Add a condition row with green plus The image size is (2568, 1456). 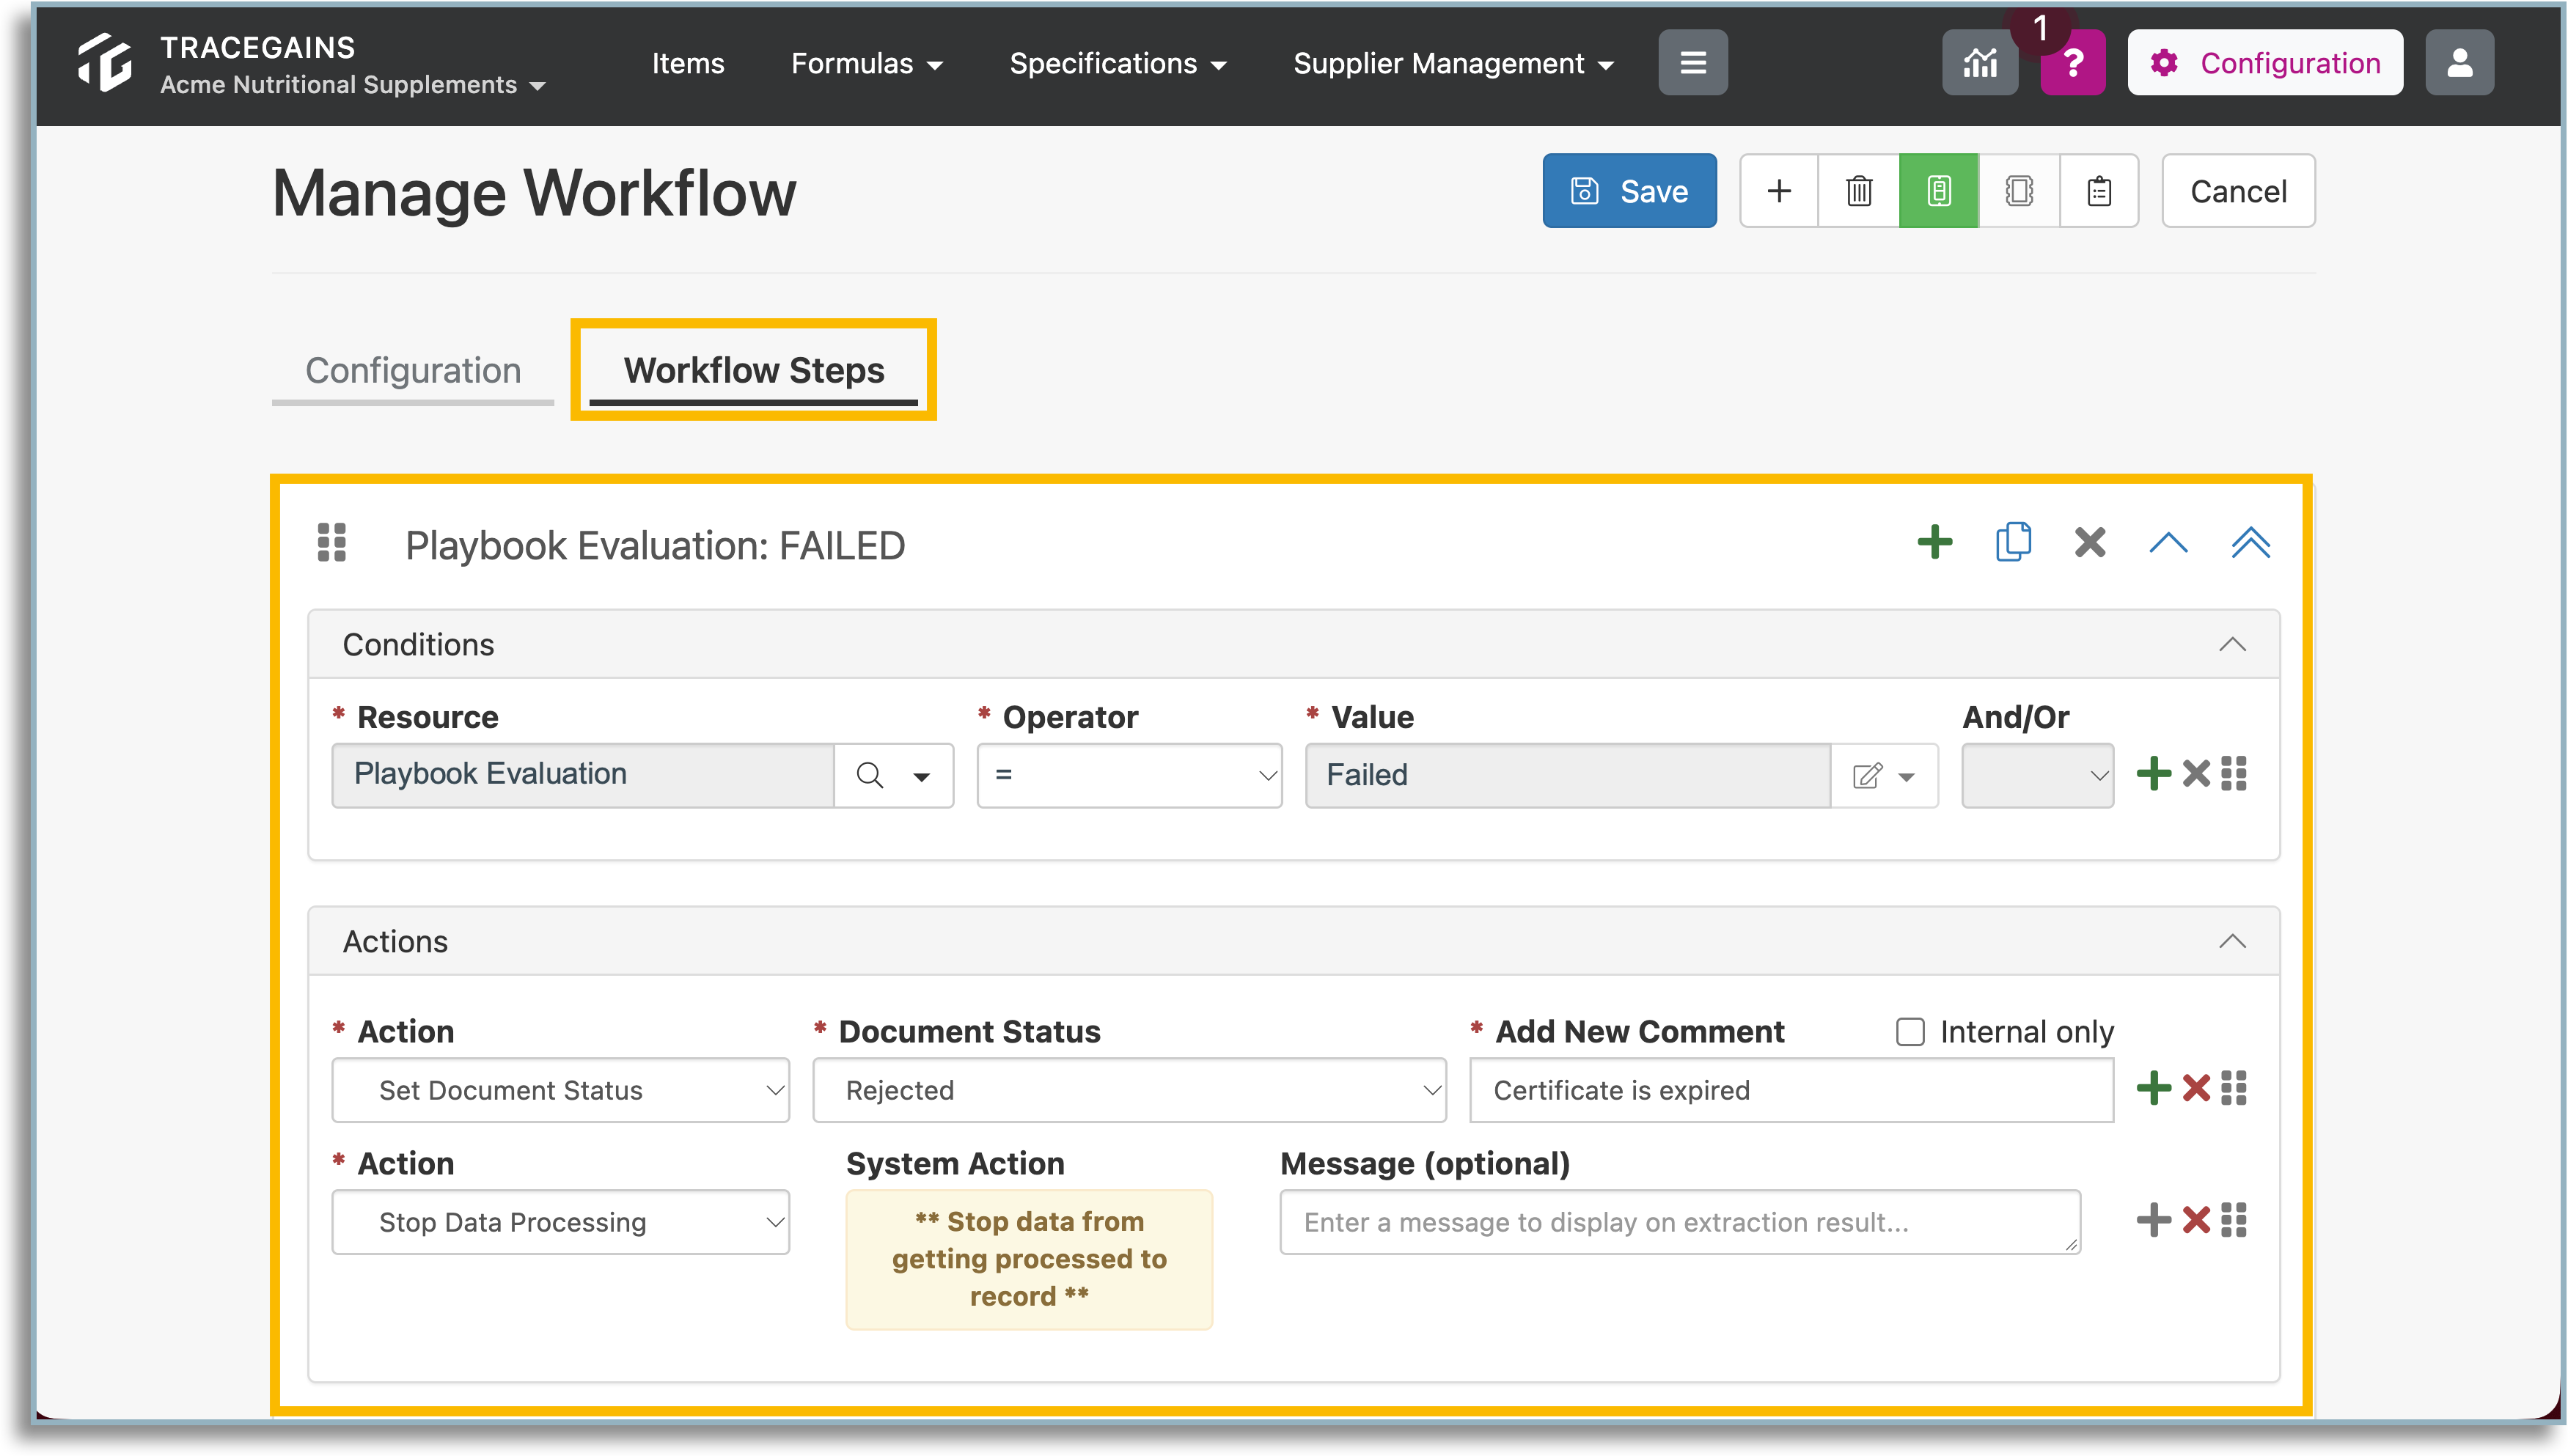tap(2153, 774)
